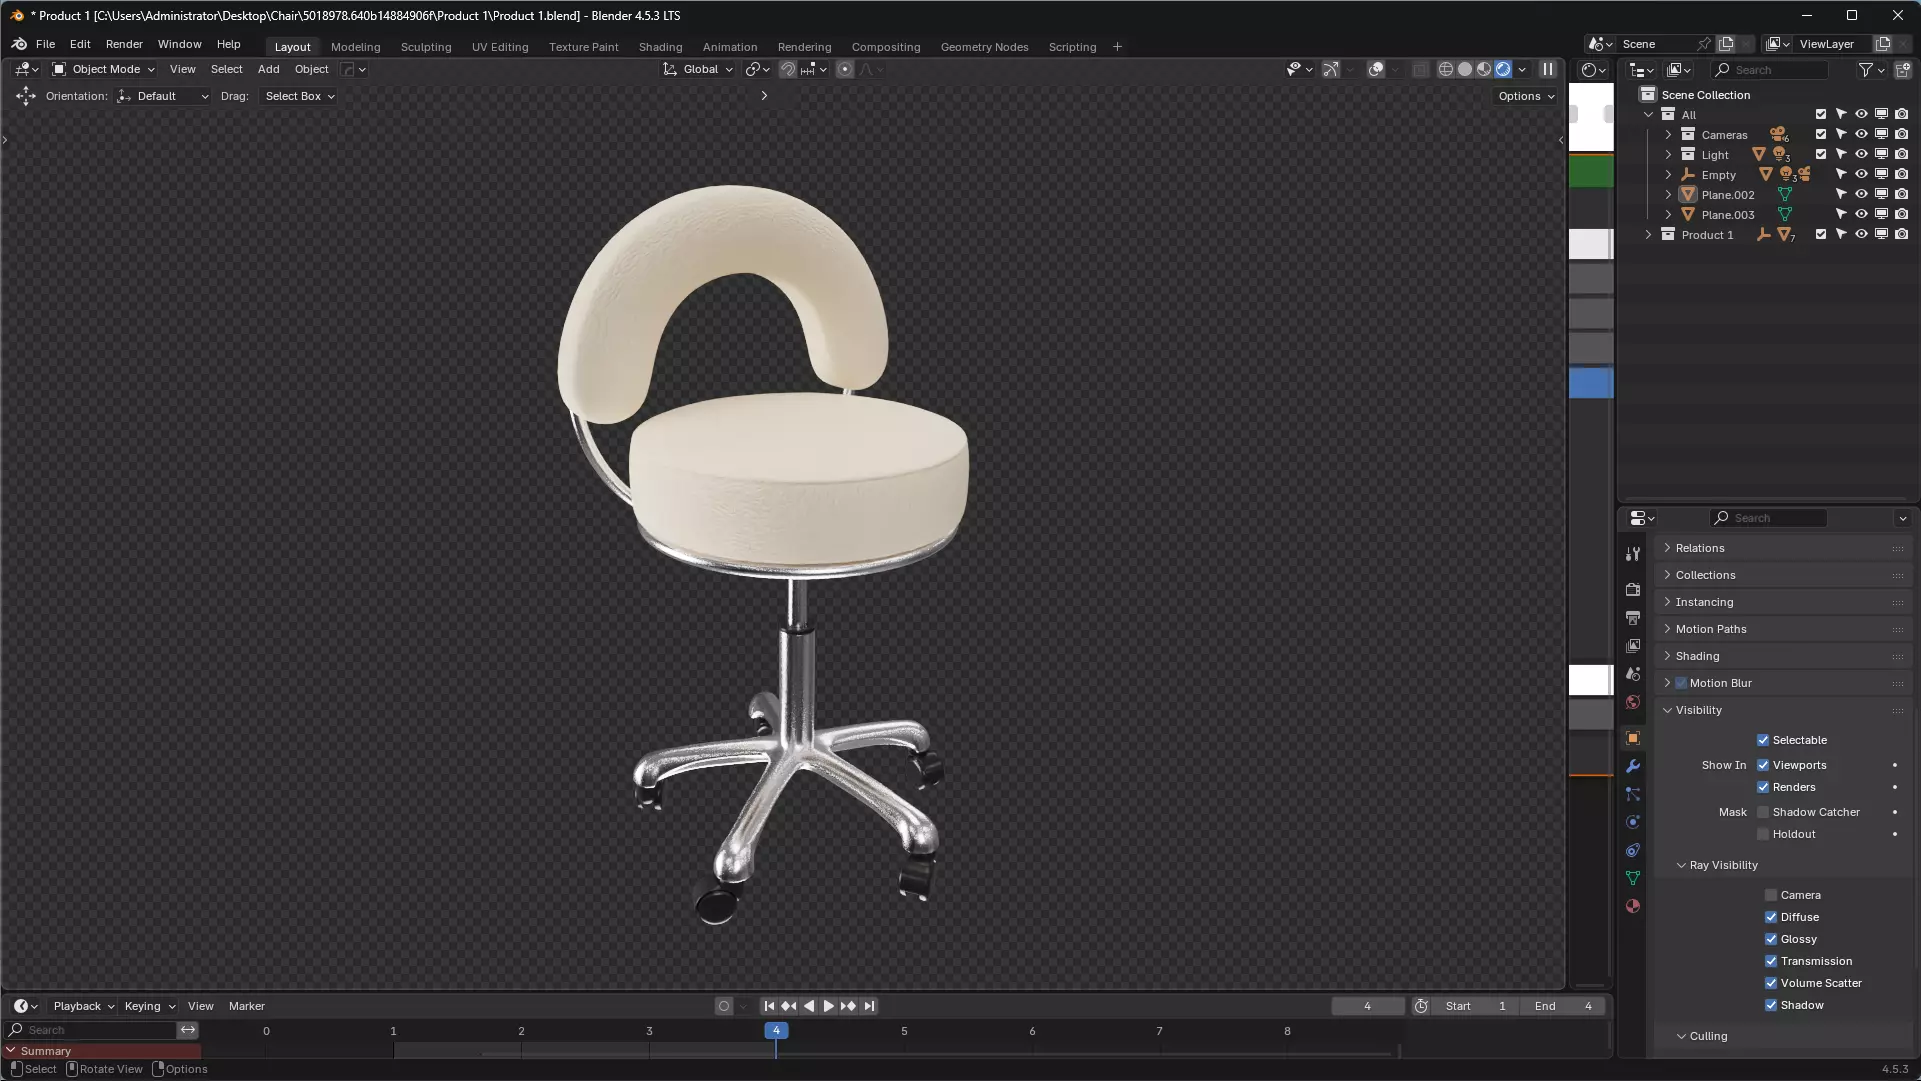1921x1081 pixels.
Task: Open the View Layer properties tab
Action: click(x=1633, y=646)
